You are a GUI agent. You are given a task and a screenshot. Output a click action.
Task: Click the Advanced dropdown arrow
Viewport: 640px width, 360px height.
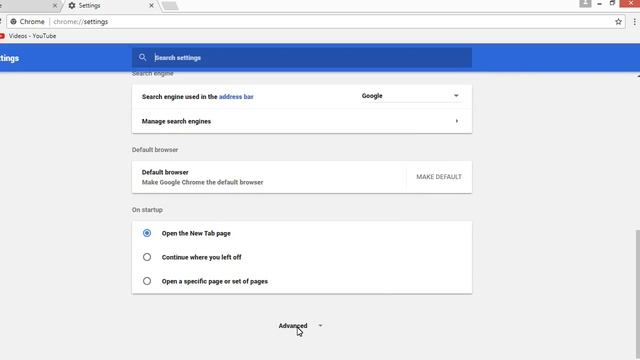[x=320, y=326]
